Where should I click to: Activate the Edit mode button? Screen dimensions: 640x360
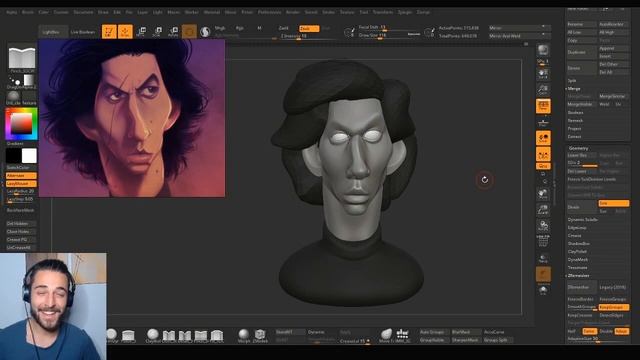coord(109,31)
